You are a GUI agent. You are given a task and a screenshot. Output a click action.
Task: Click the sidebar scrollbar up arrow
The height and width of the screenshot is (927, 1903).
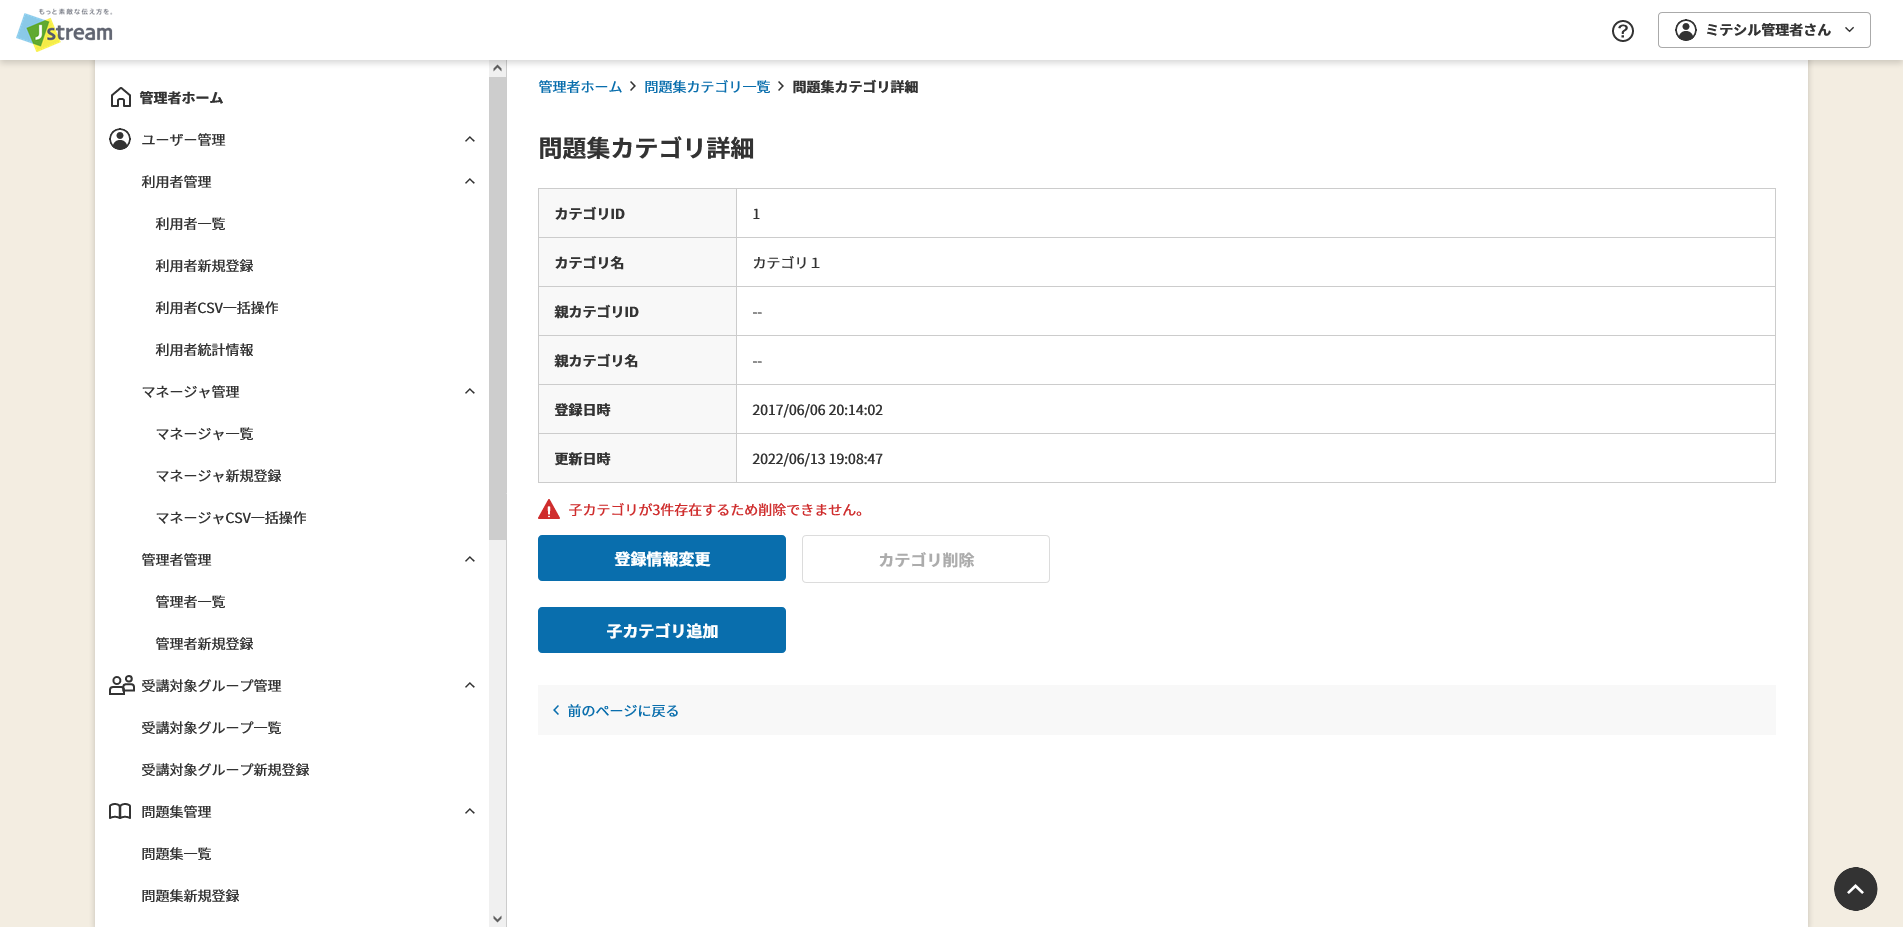pos(497,69)
